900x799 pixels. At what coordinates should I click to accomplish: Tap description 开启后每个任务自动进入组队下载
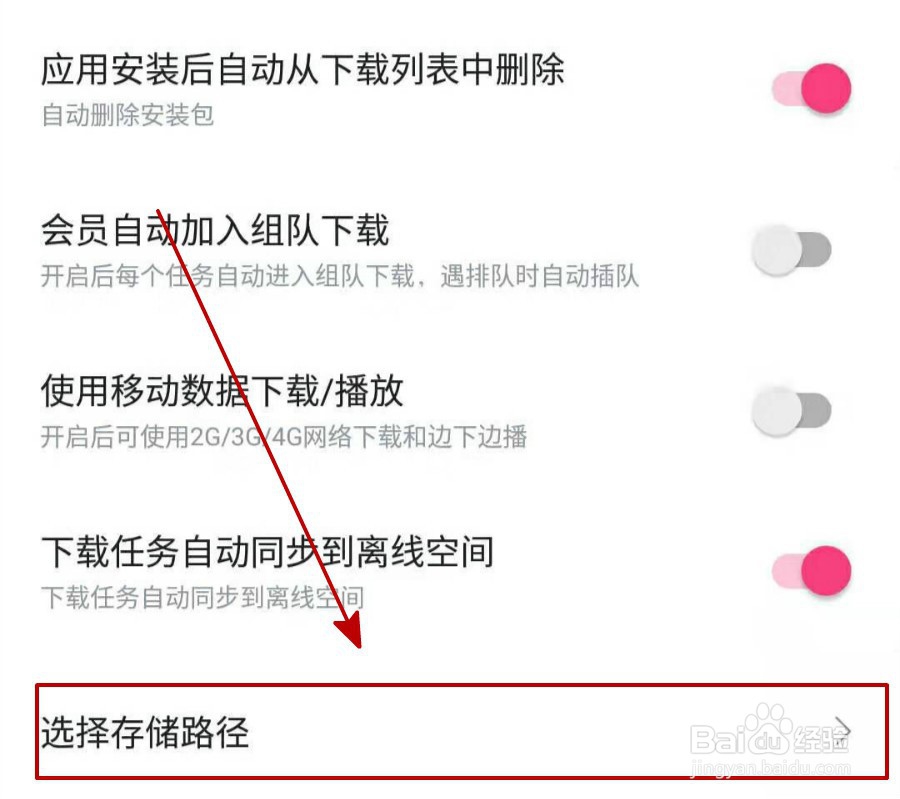tap(227, 276)
